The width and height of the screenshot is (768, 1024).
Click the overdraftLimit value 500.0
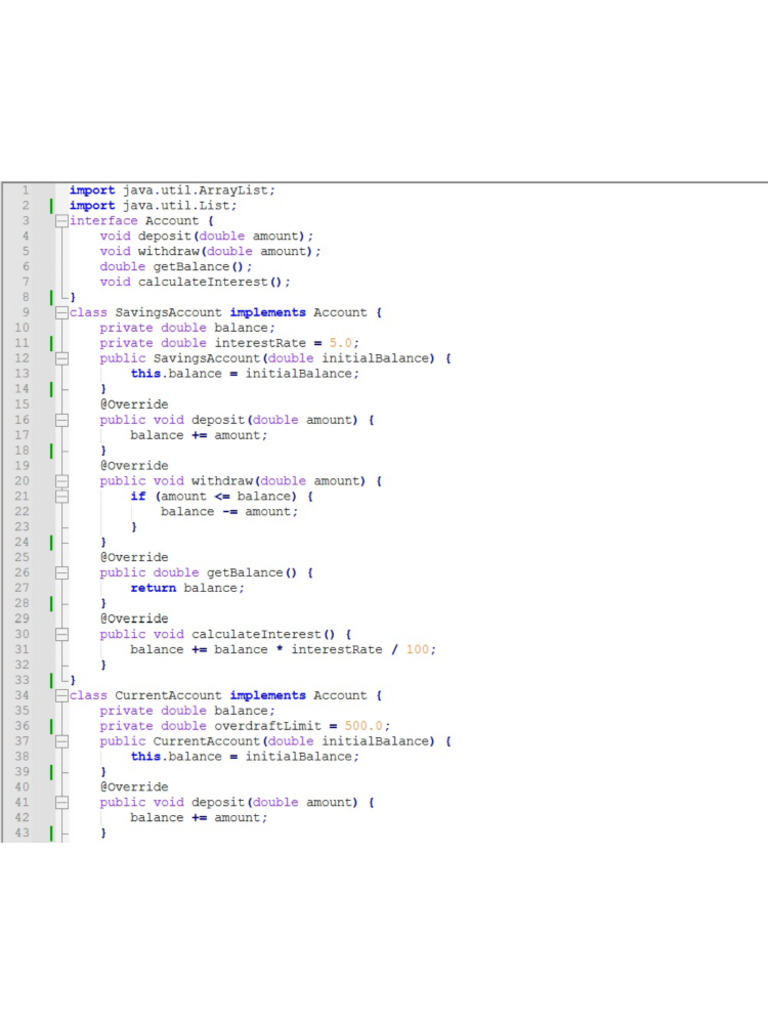pyautogui.click(x=364, y=726)
